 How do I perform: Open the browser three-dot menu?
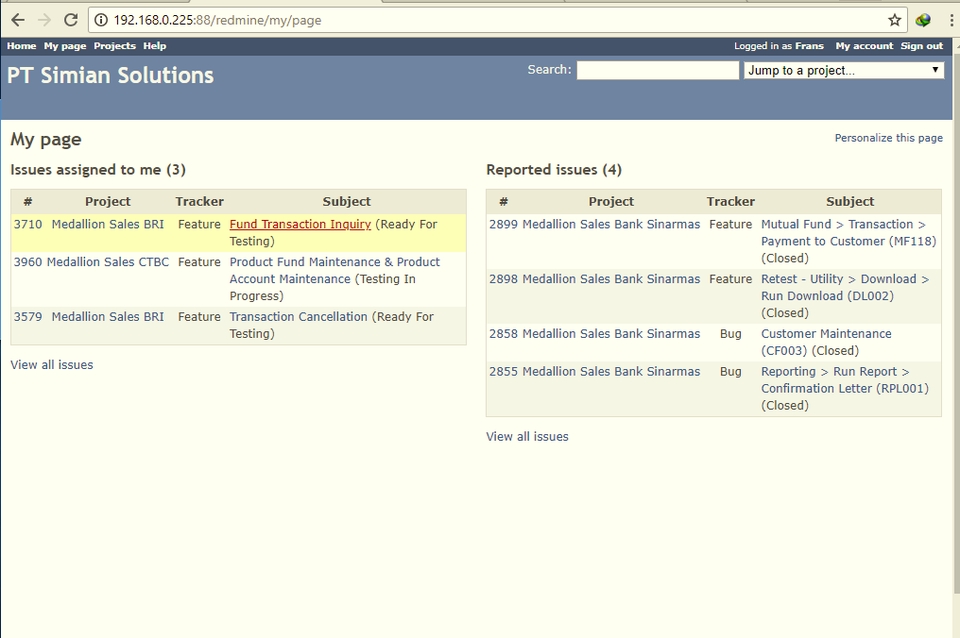coord(951,20)
